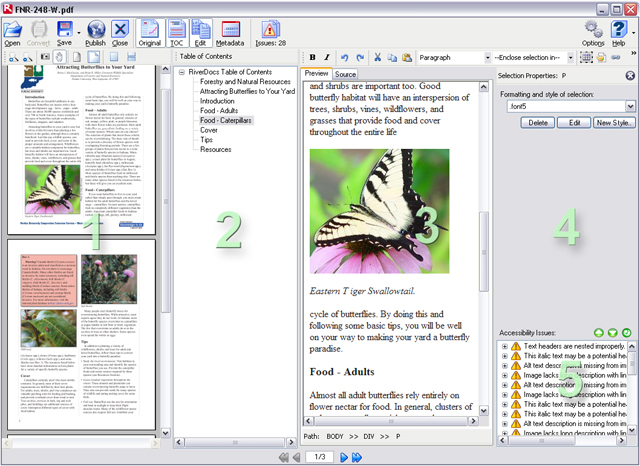
Task: Open the .font5 style dropdown
Action: [x=630, y=107]
